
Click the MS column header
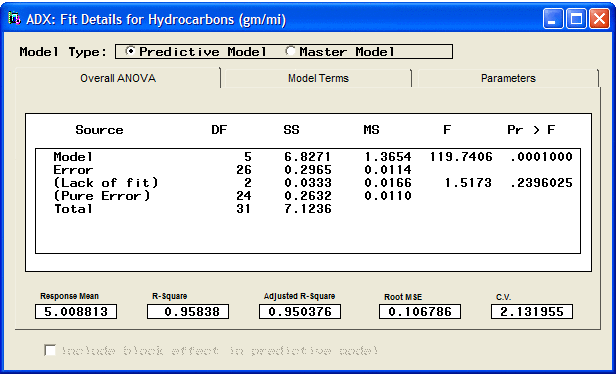371,130
